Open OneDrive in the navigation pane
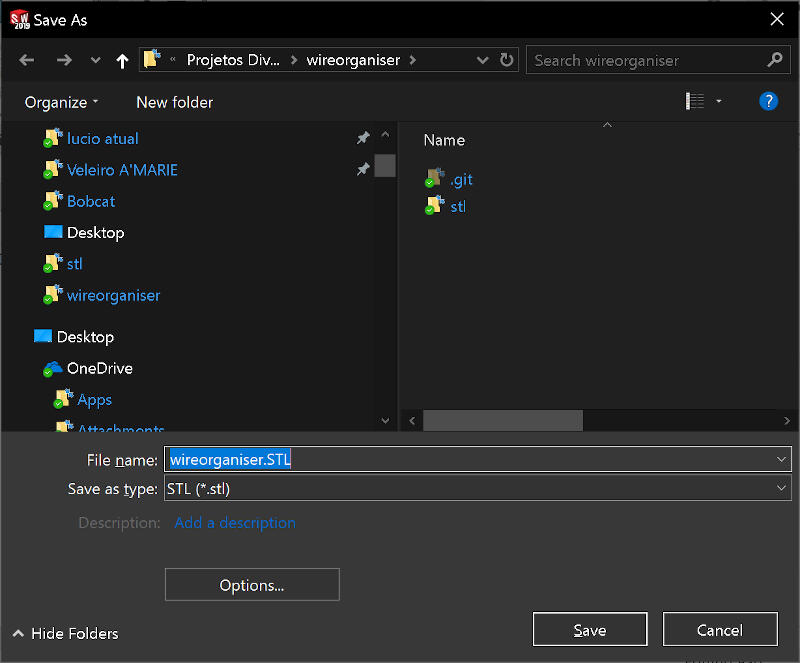 click(x=99, y=369)
